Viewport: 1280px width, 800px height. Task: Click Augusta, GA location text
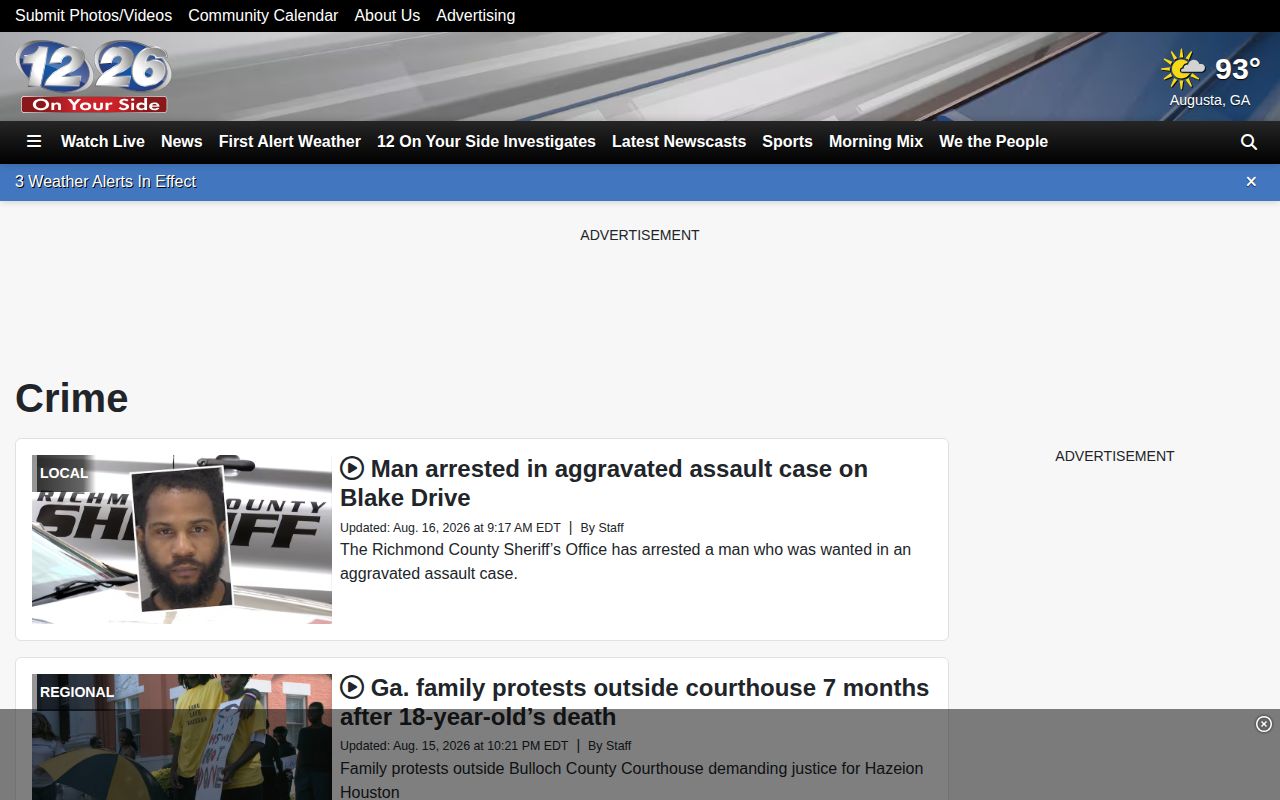pyautogui.click(x=1210, y=100)
